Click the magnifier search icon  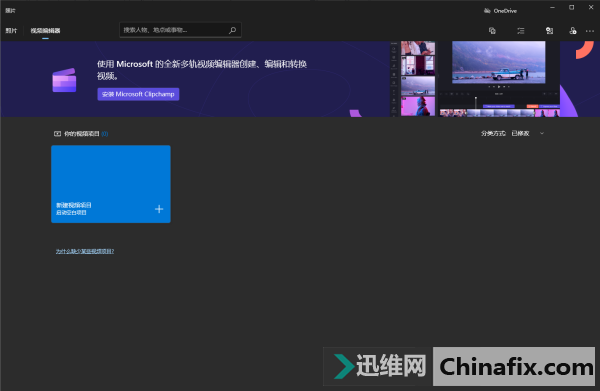(232, 30)
